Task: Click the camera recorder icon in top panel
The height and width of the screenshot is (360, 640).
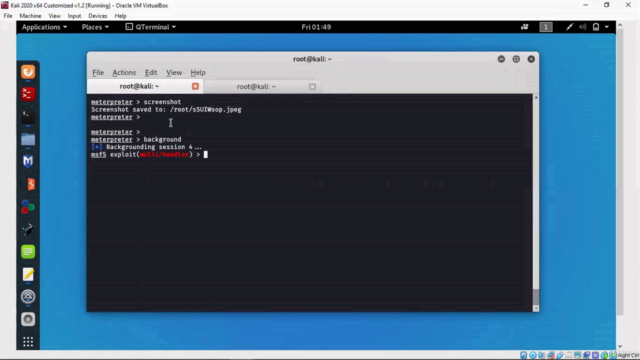Action: point(524,27)
